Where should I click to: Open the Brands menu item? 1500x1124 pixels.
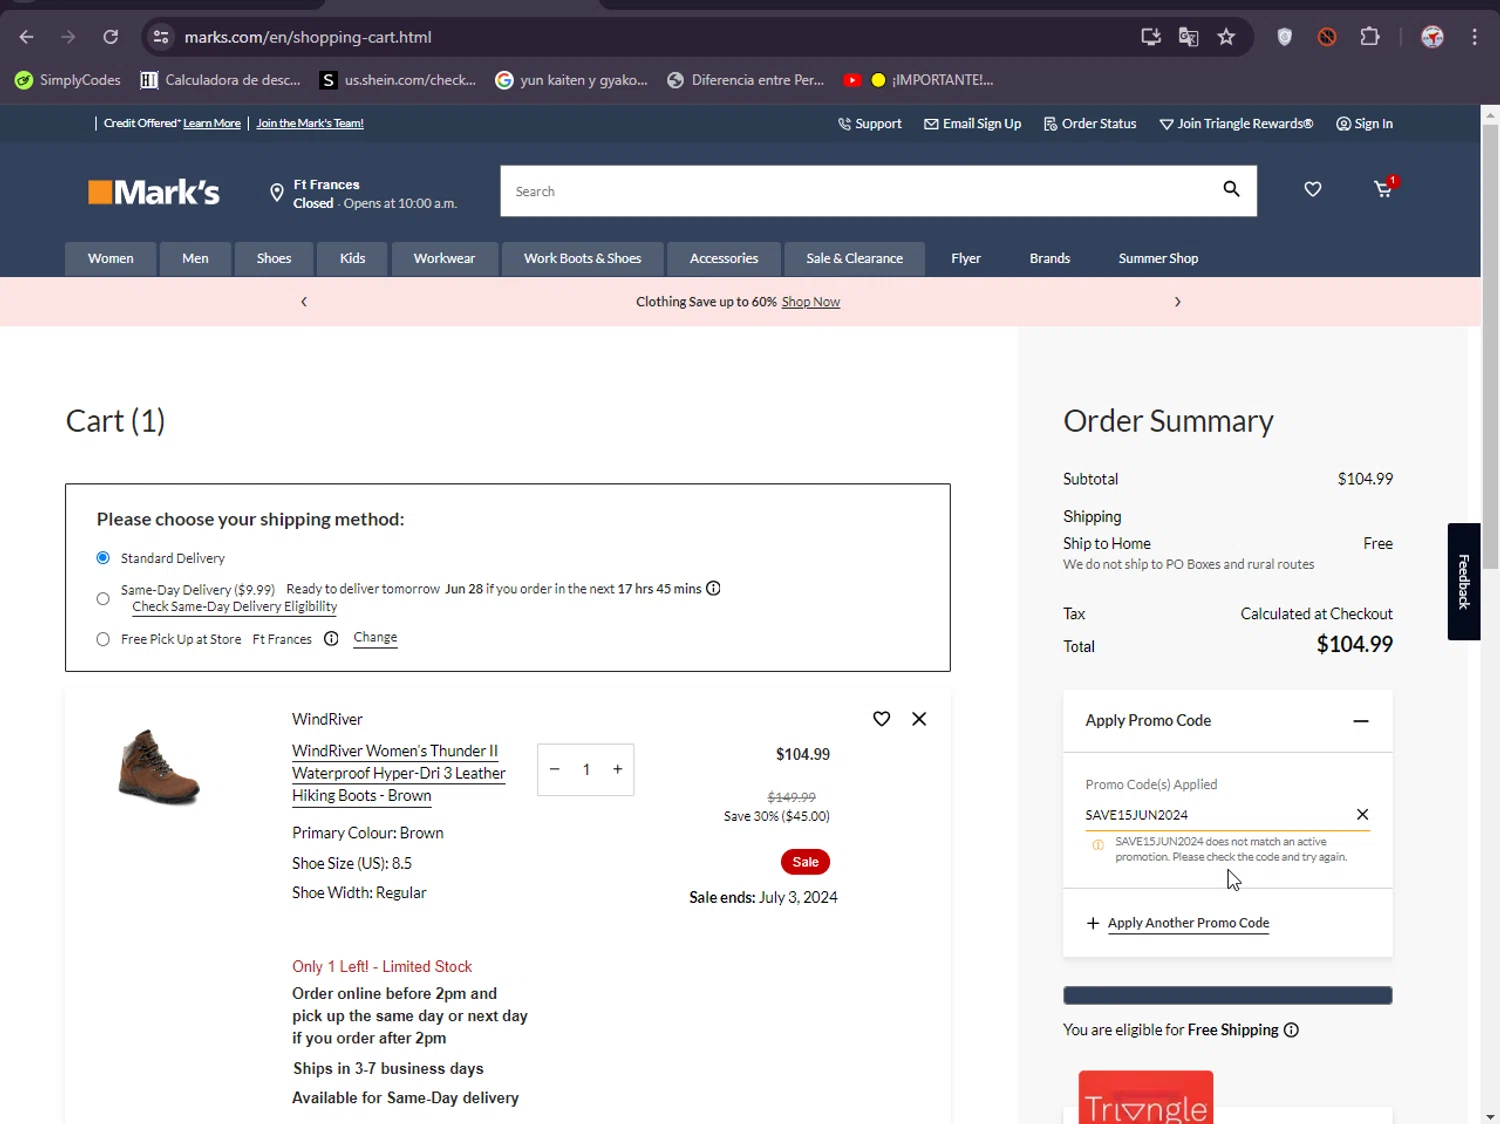point(1050,258)
